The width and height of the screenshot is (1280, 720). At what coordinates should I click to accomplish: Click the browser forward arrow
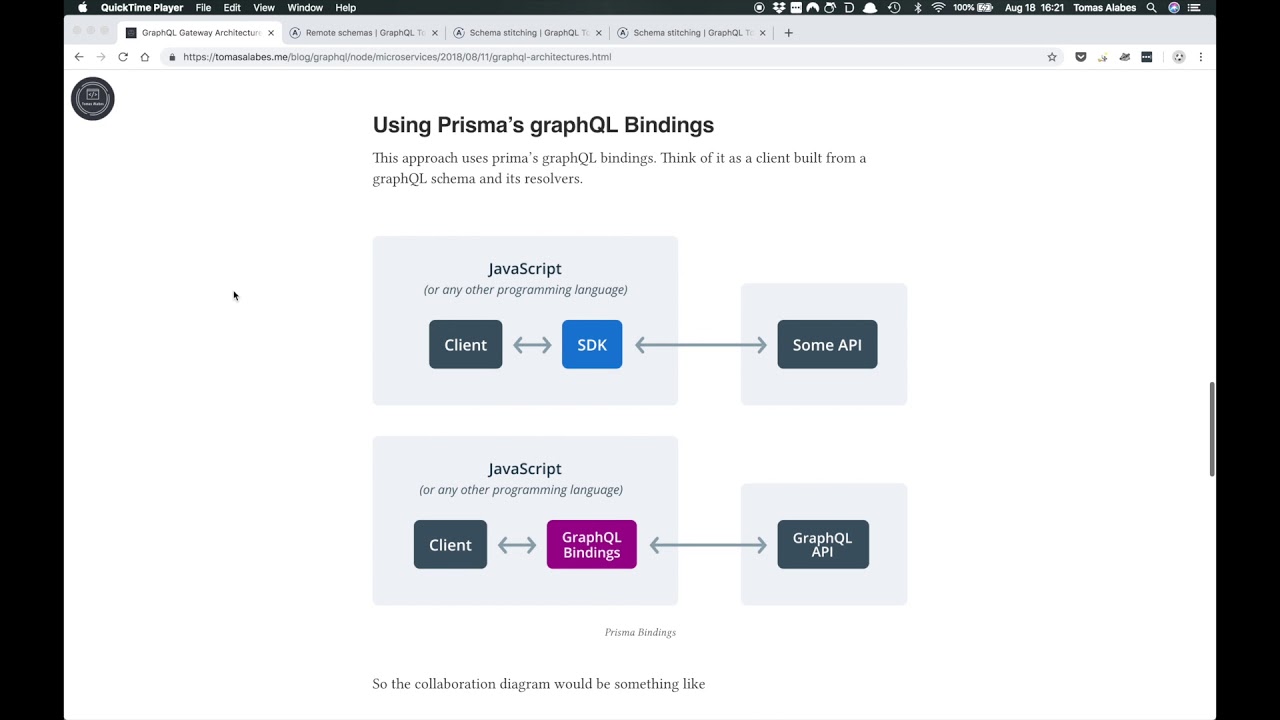point(101,57)
